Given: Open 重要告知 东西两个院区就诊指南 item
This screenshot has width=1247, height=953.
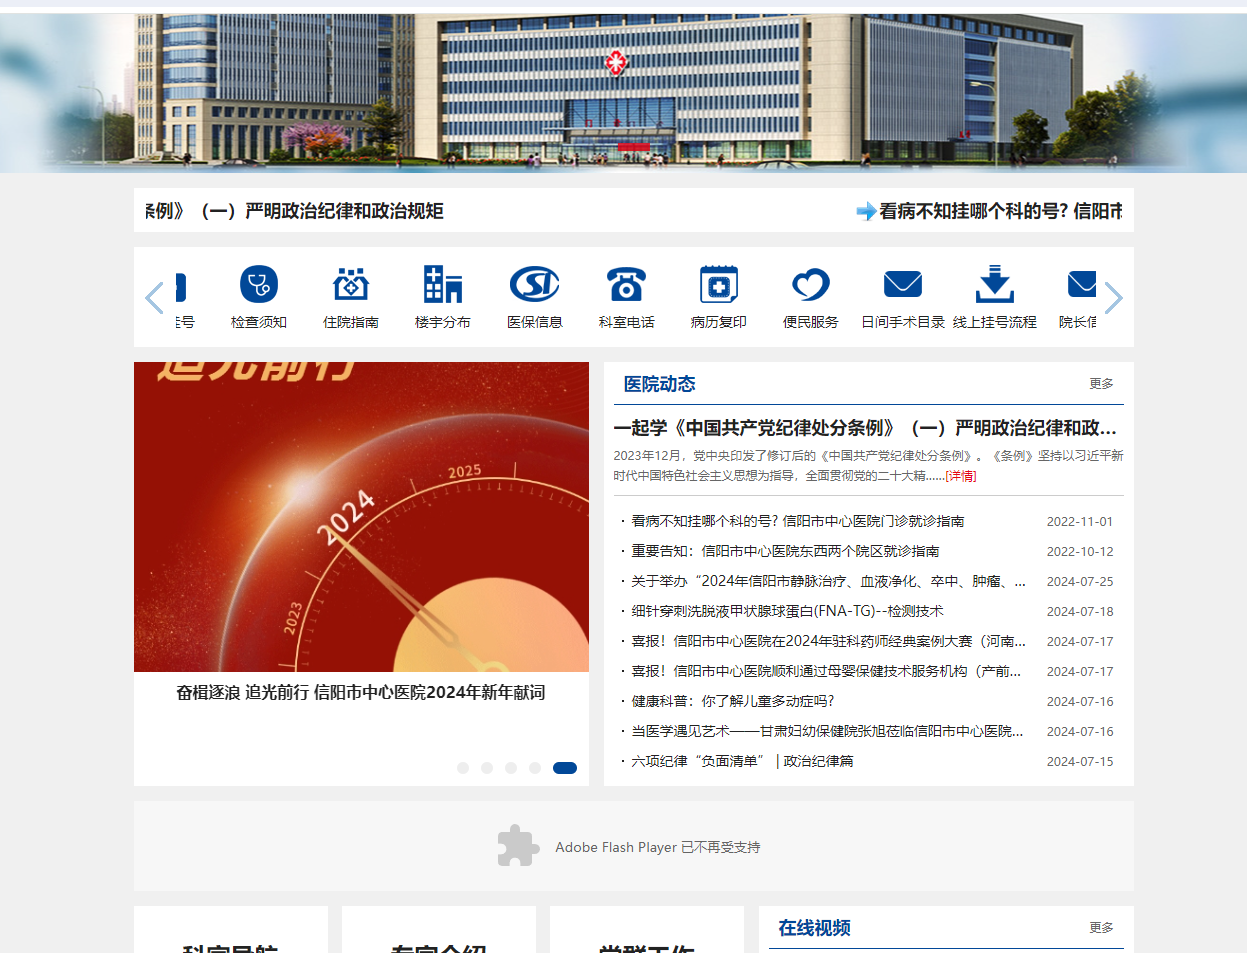Looking at the screenshot, I should point(785,551).
